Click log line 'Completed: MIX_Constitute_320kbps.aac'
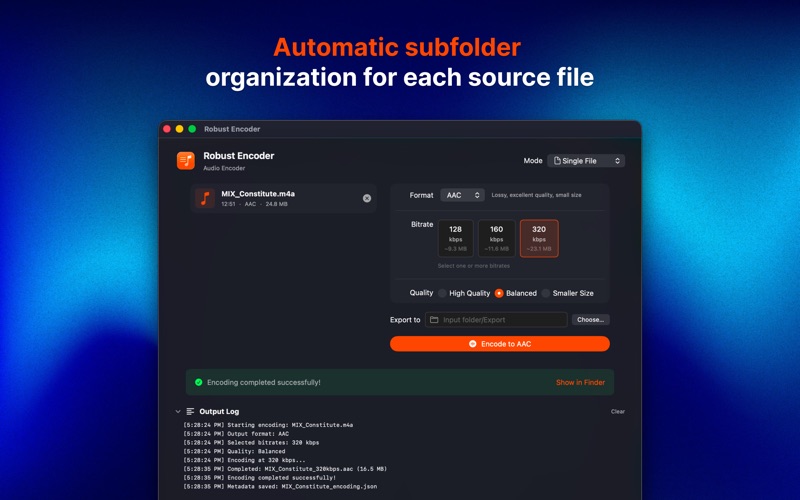 (x=285, y=469)
